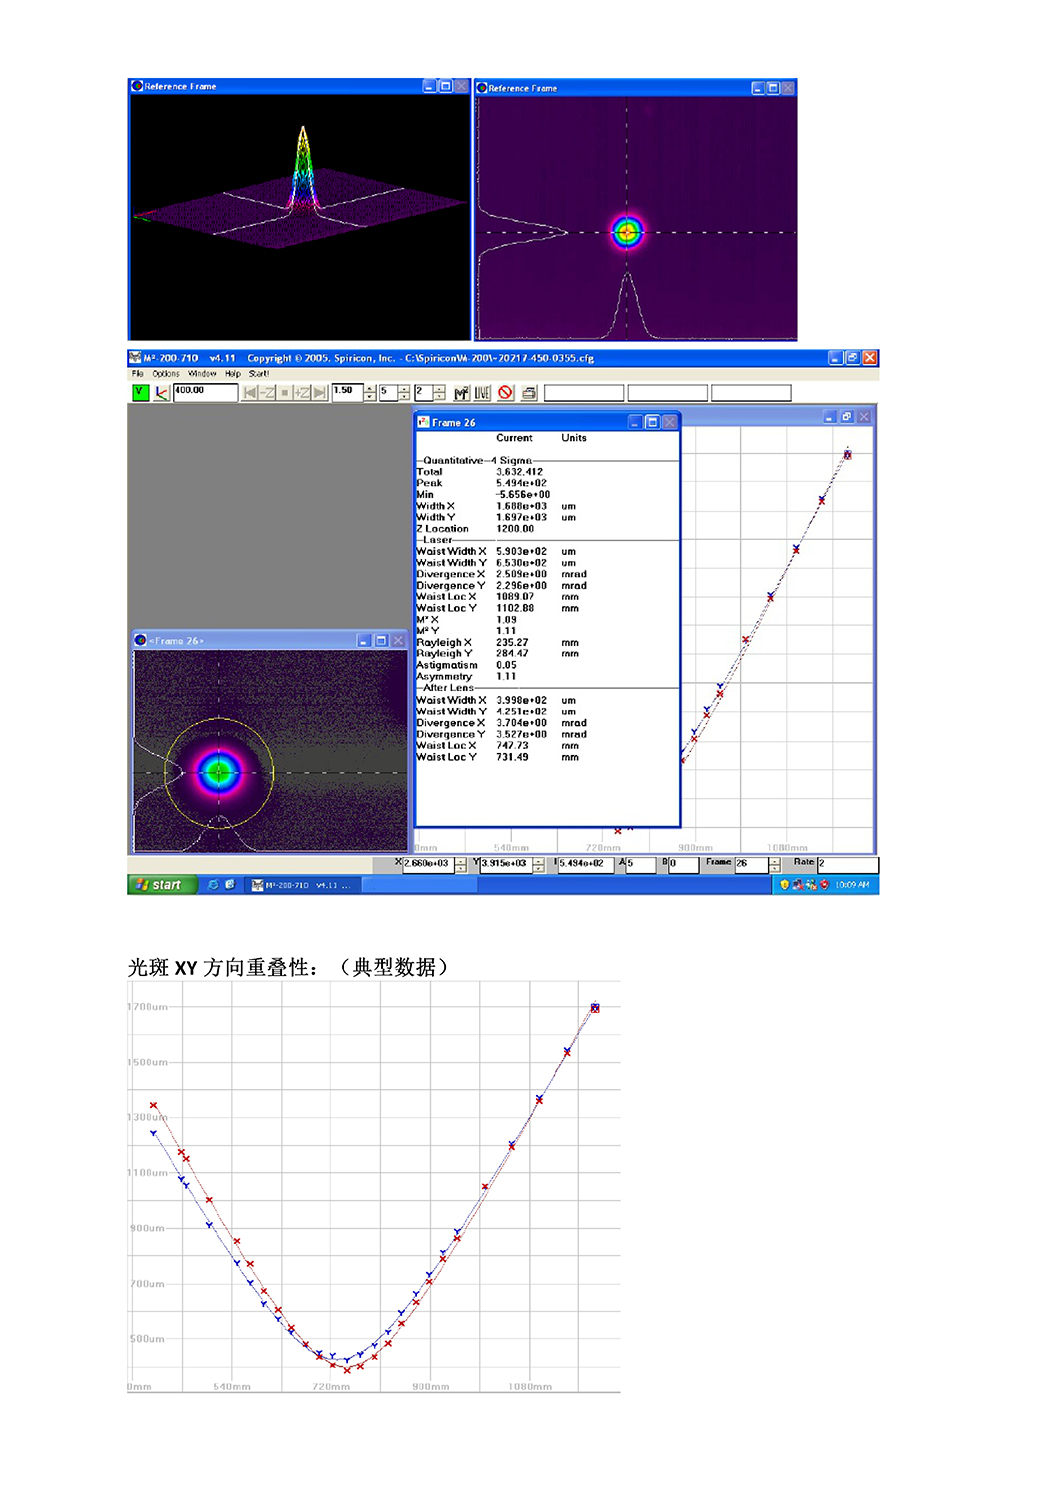Screen dimensions: 1050x1485
Task: Click the I 5.494e+02 intensity field
Action: [x=586, y=864]
